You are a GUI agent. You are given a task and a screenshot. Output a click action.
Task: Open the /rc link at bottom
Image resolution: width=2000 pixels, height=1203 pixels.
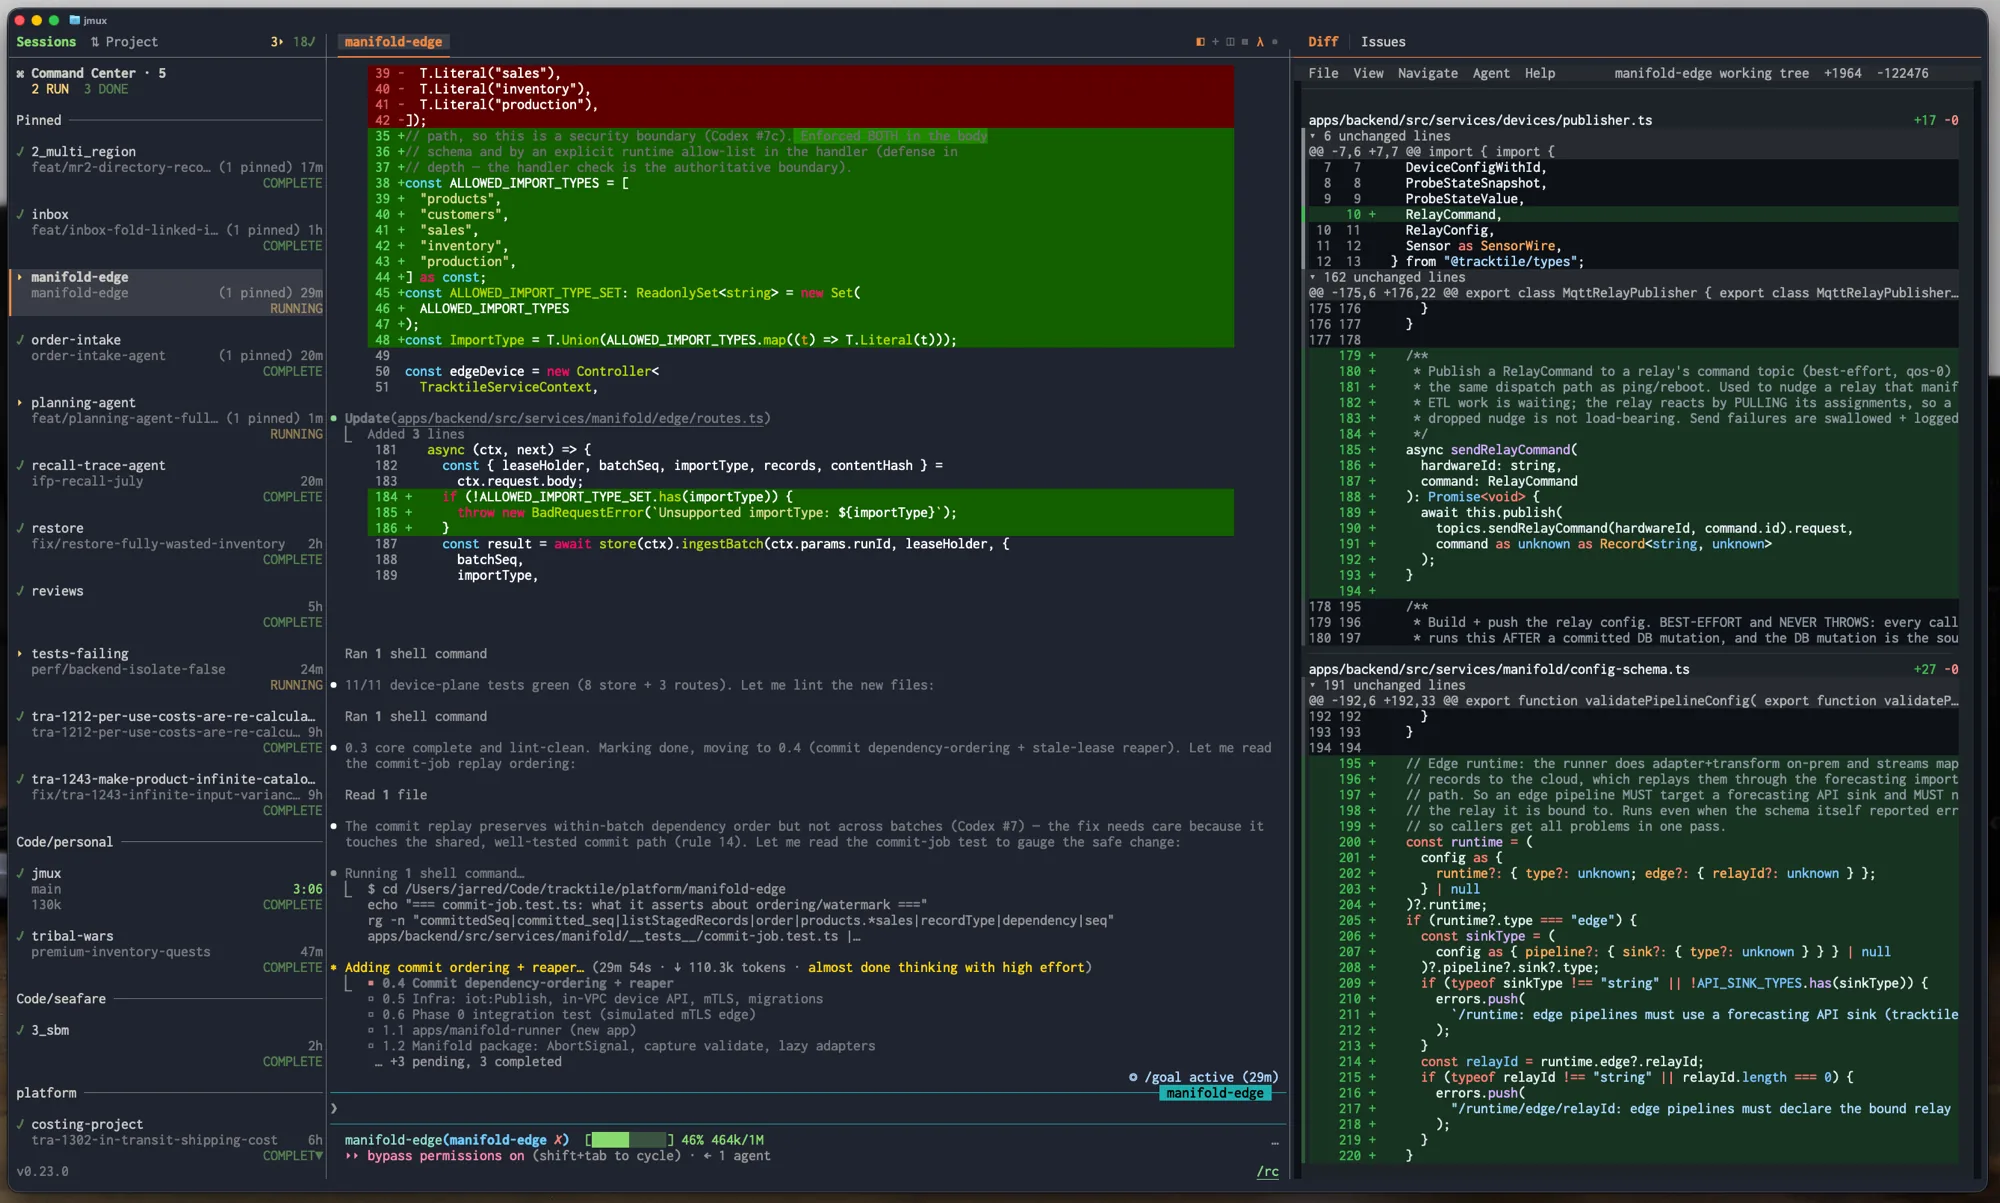point(1268,1172)
